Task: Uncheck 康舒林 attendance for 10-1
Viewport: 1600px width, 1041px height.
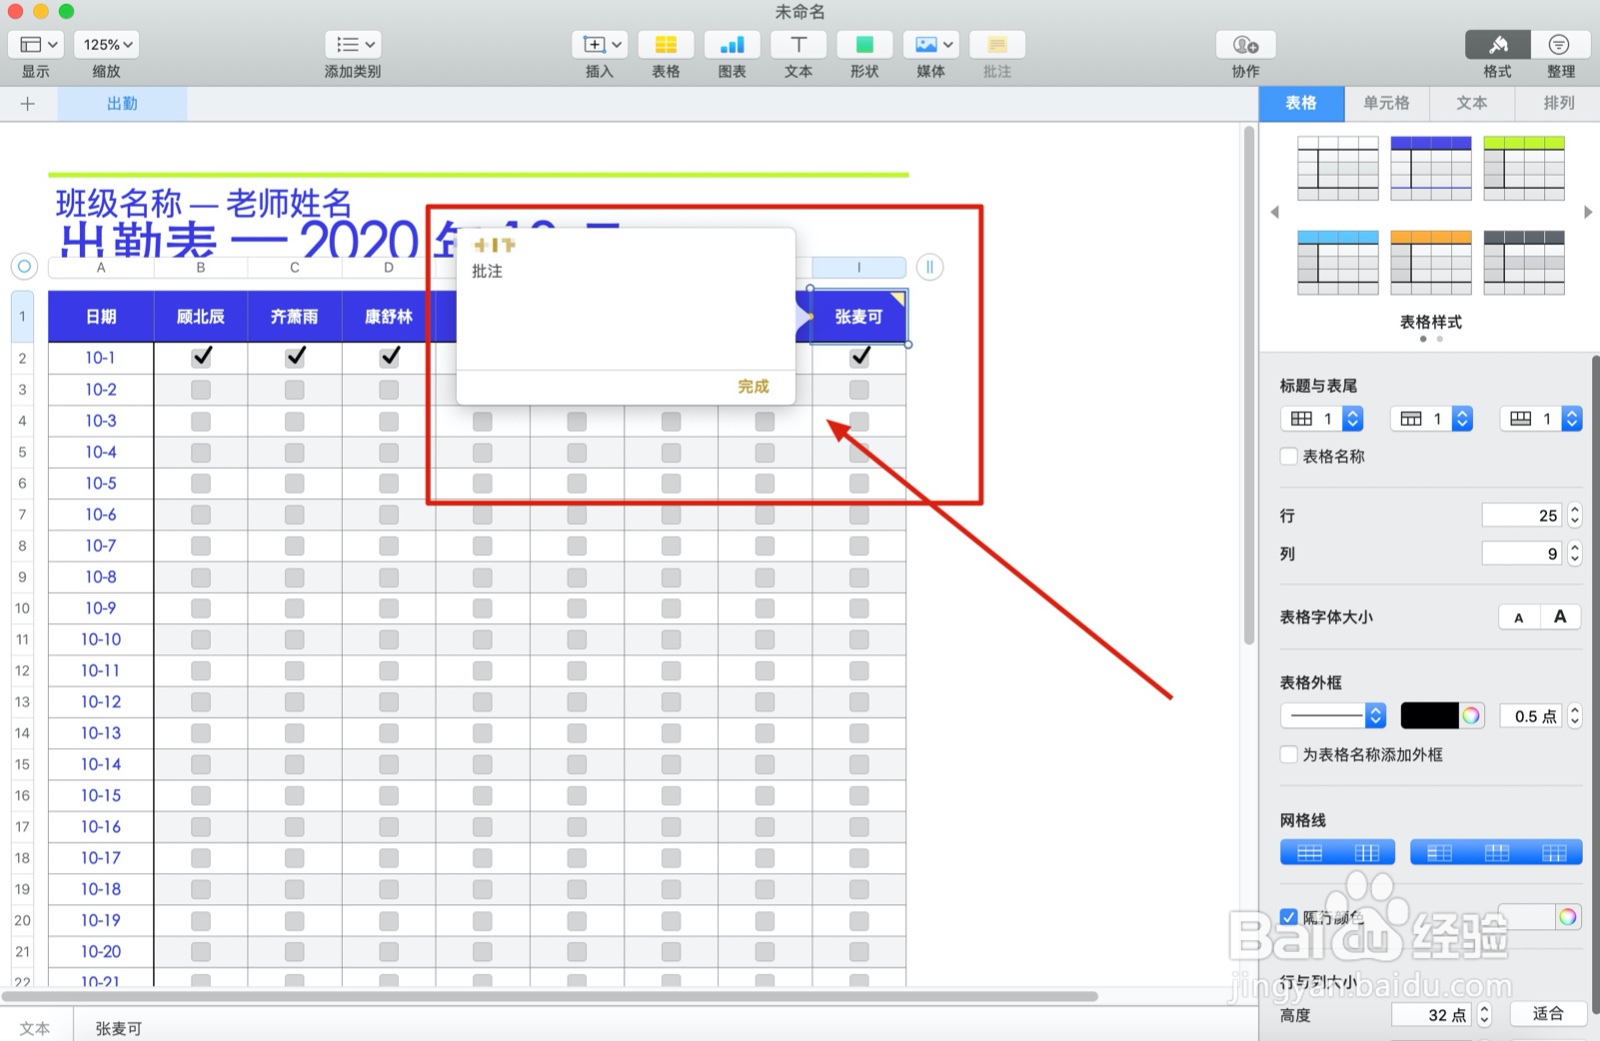Action: (389, 357)
